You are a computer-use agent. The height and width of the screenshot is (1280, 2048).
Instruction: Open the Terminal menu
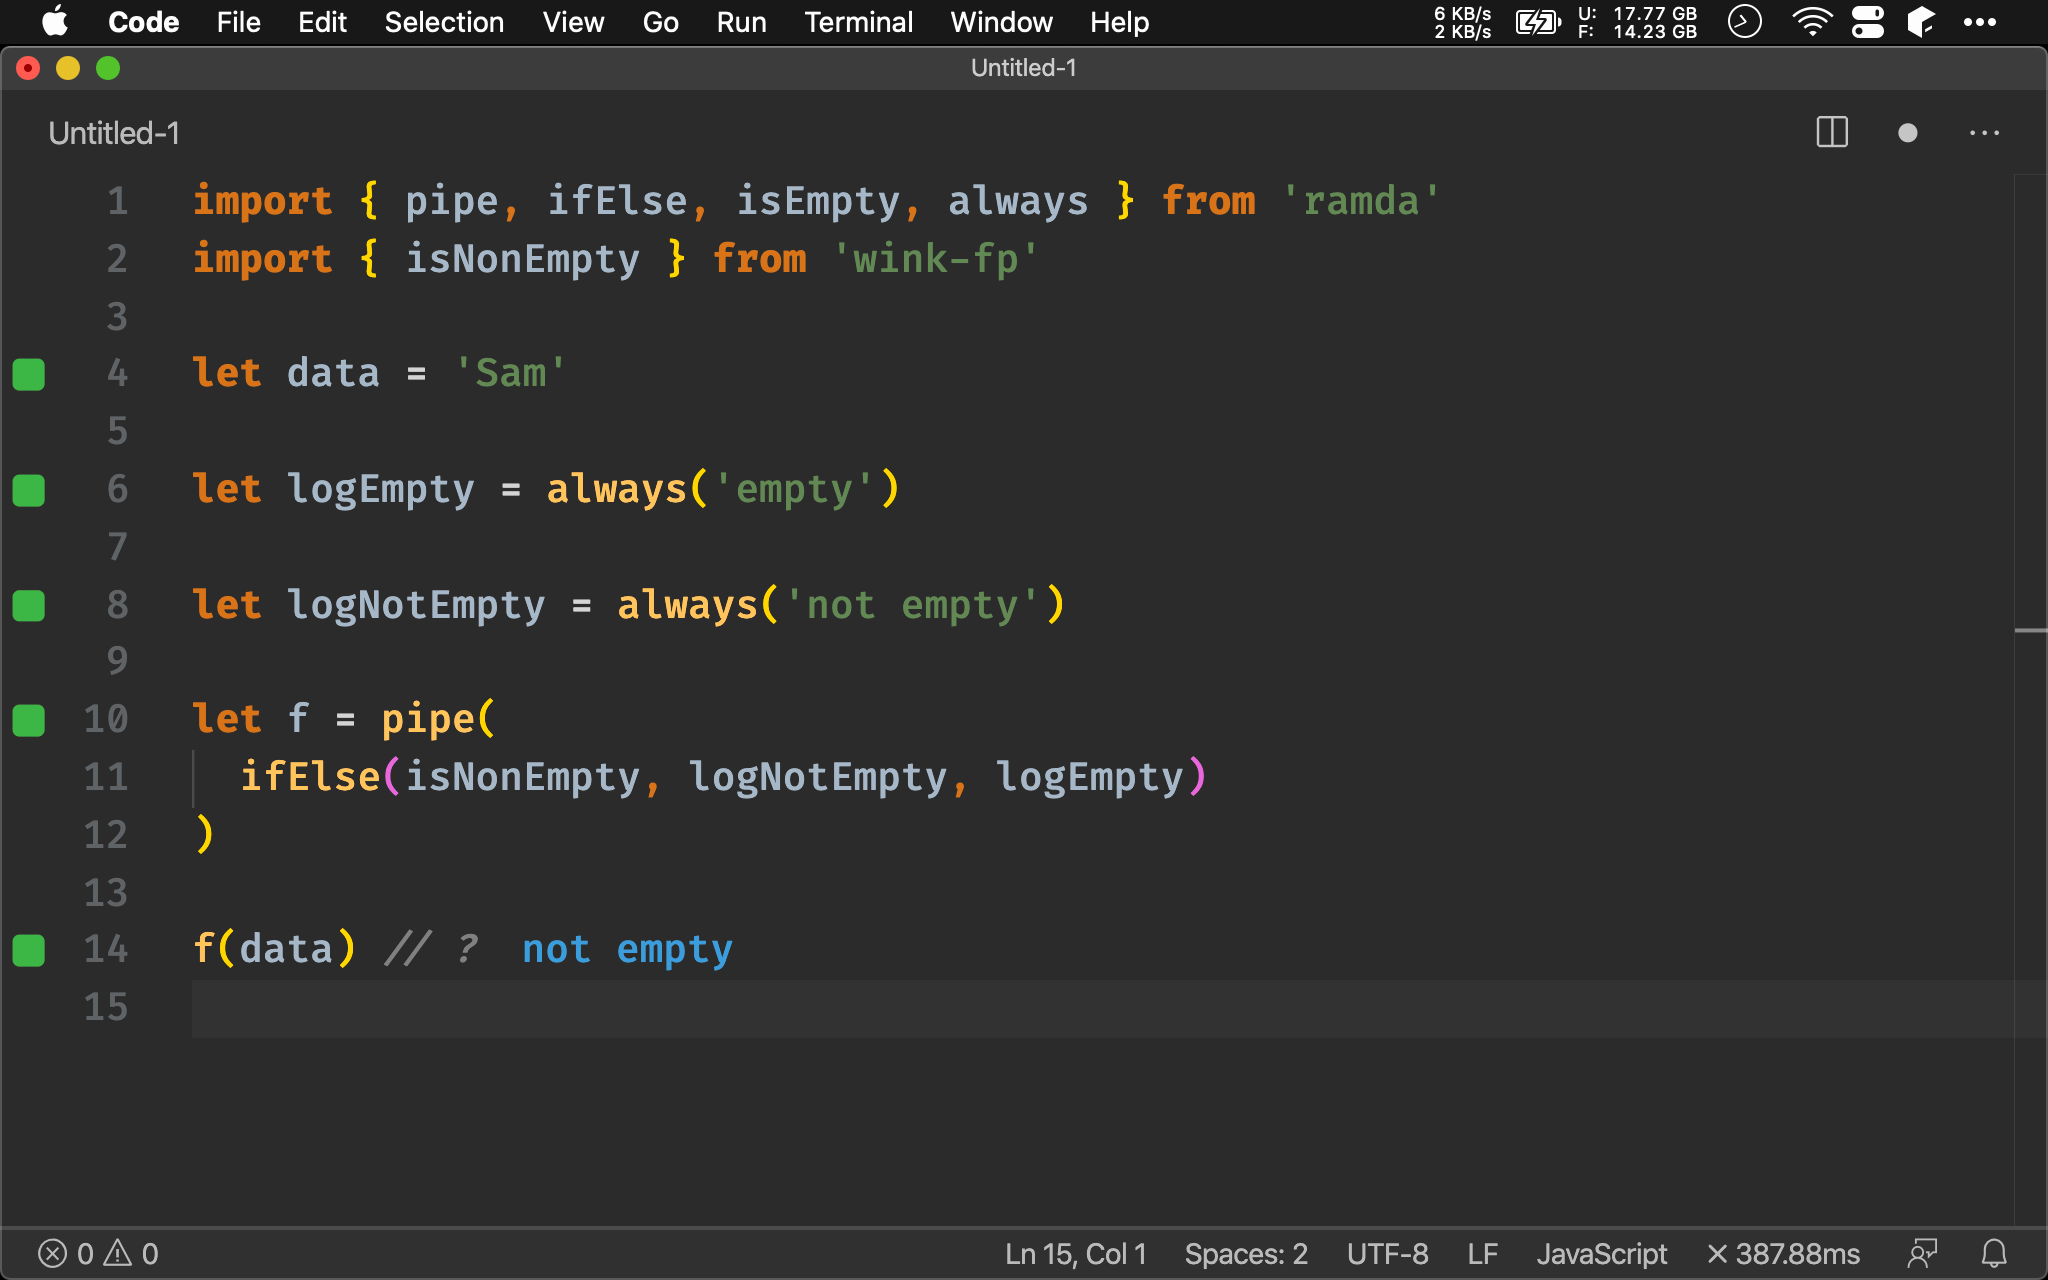pos(858,22)
